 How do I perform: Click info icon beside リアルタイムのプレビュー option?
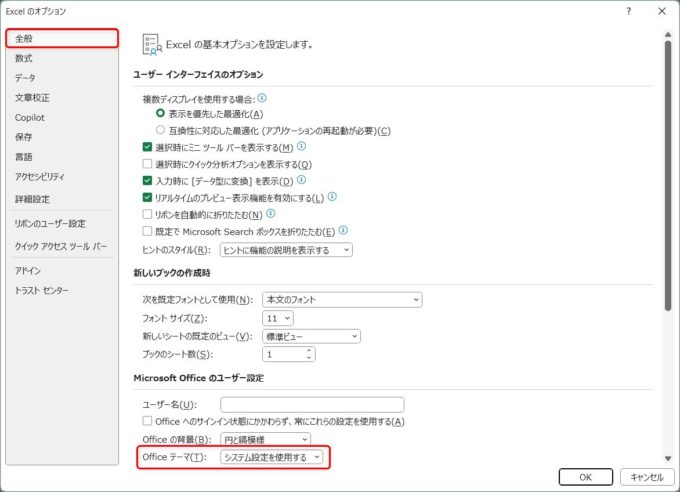333,197
